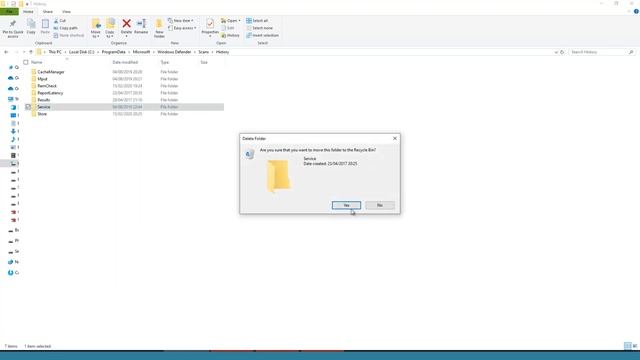Viewport: 640px width, 360px height.
Task: Sort by the Date modified column header
Action: [x=125, y=62]
